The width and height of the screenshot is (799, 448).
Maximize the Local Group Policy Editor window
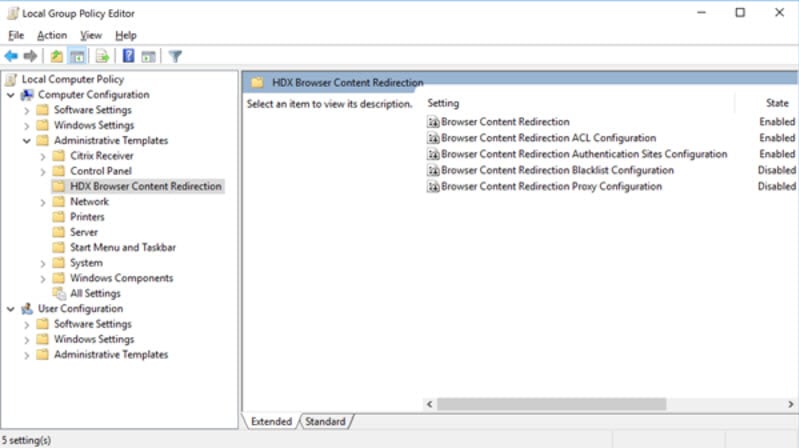[x=740, y=13]
